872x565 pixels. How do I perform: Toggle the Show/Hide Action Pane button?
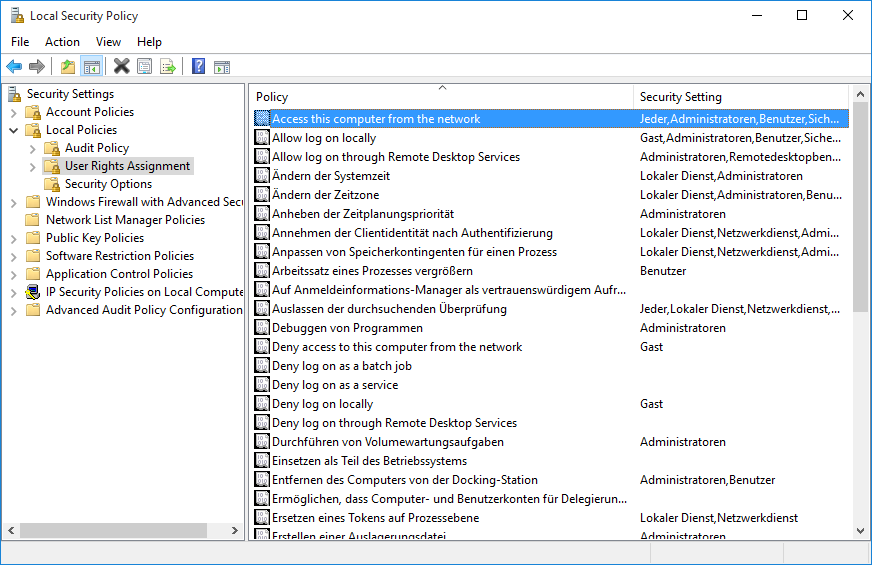(x=222, y=67)
